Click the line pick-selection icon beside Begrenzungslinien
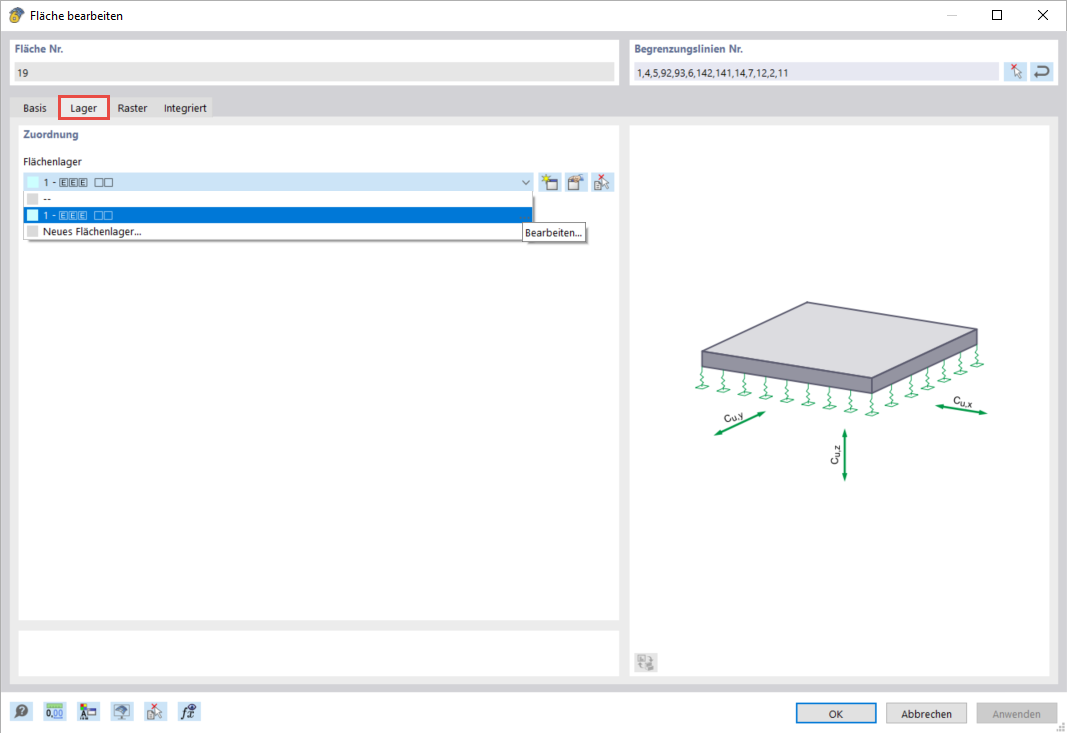Image resolution: width=1067 pixels, height=733 pixels. pyautogui.click(x=1015, y=71)
